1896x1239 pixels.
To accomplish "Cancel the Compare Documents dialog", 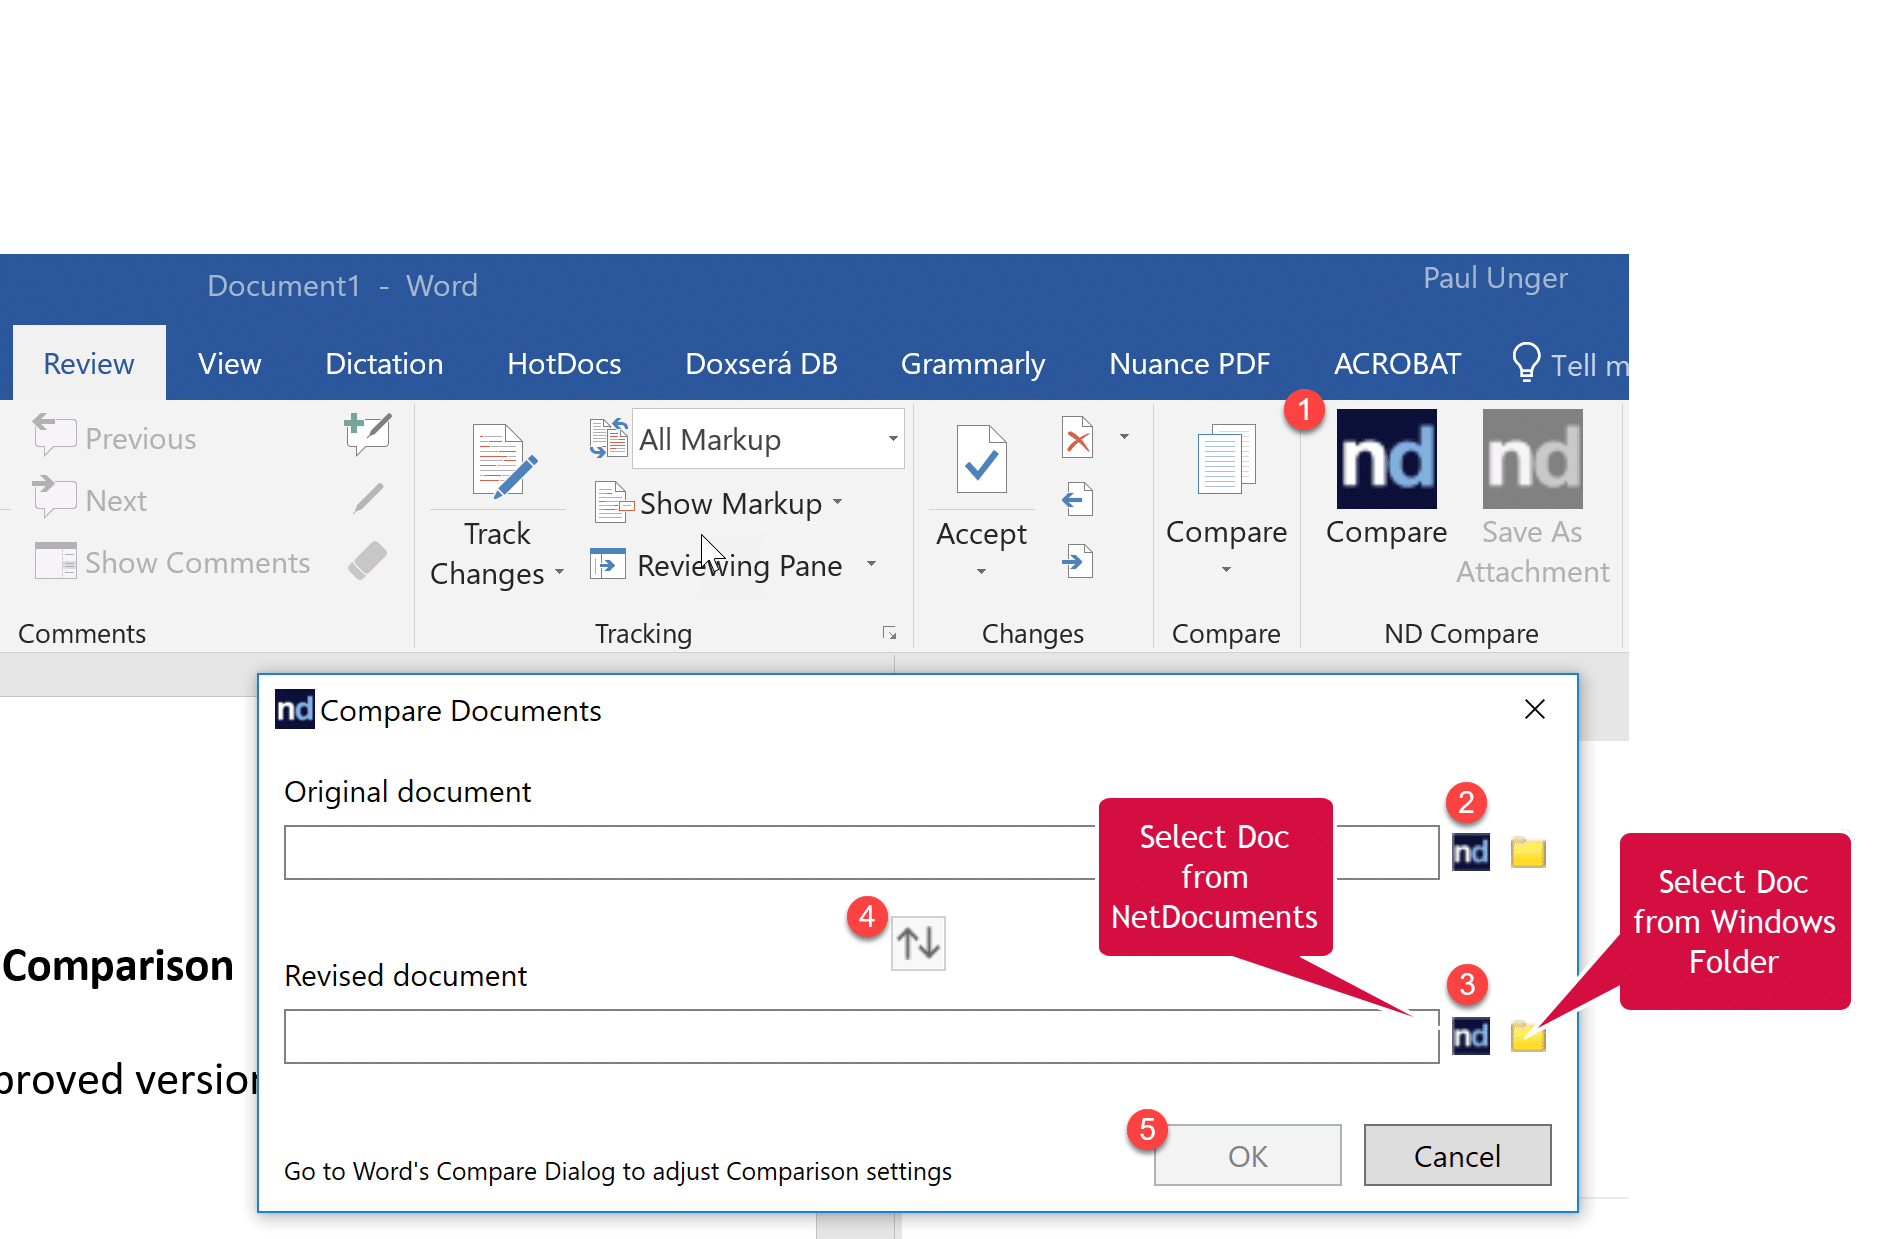I will 1457,1155.
